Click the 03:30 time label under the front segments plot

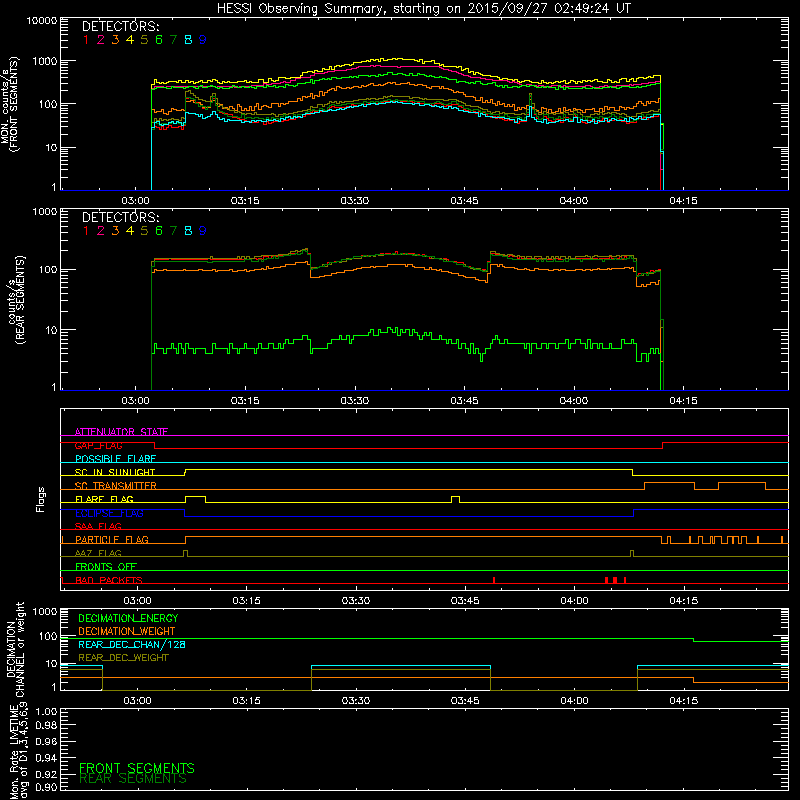pos(355,201)
